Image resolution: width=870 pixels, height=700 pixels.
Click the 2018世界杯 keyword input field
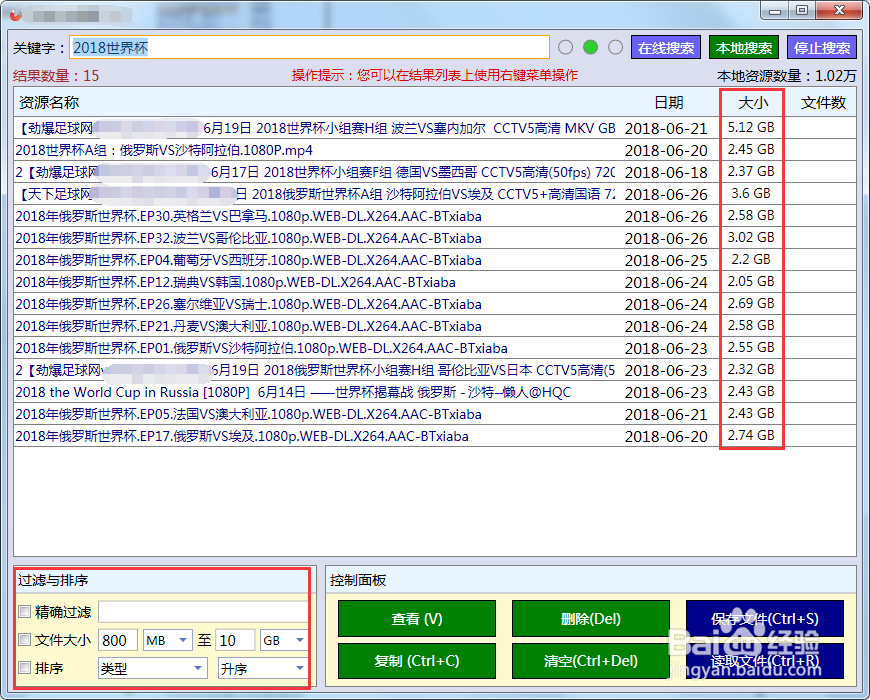coord(300,47)
